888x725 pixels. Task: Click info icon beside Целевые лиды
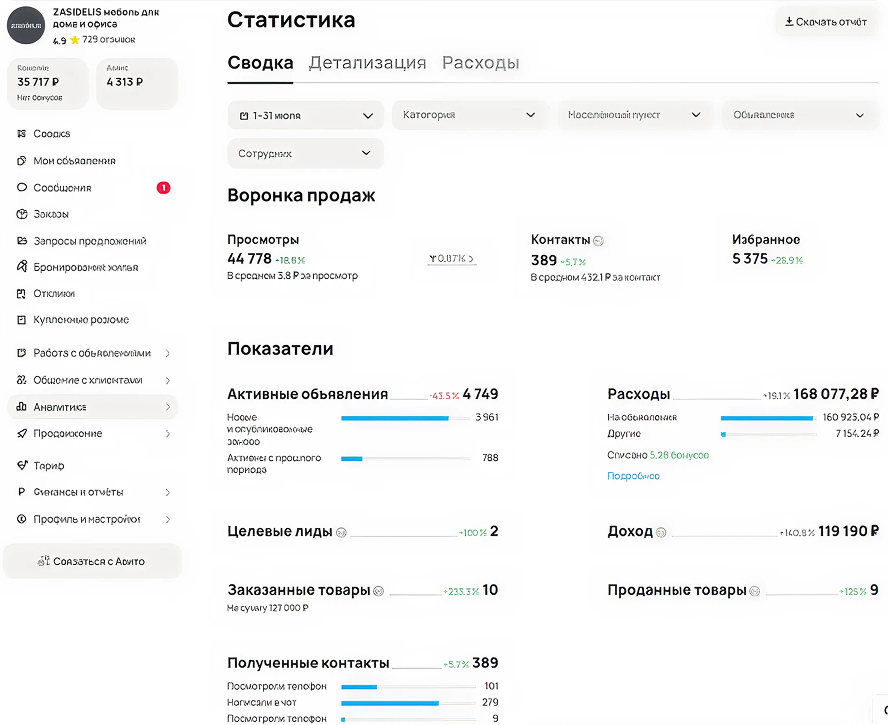point(341,533)
